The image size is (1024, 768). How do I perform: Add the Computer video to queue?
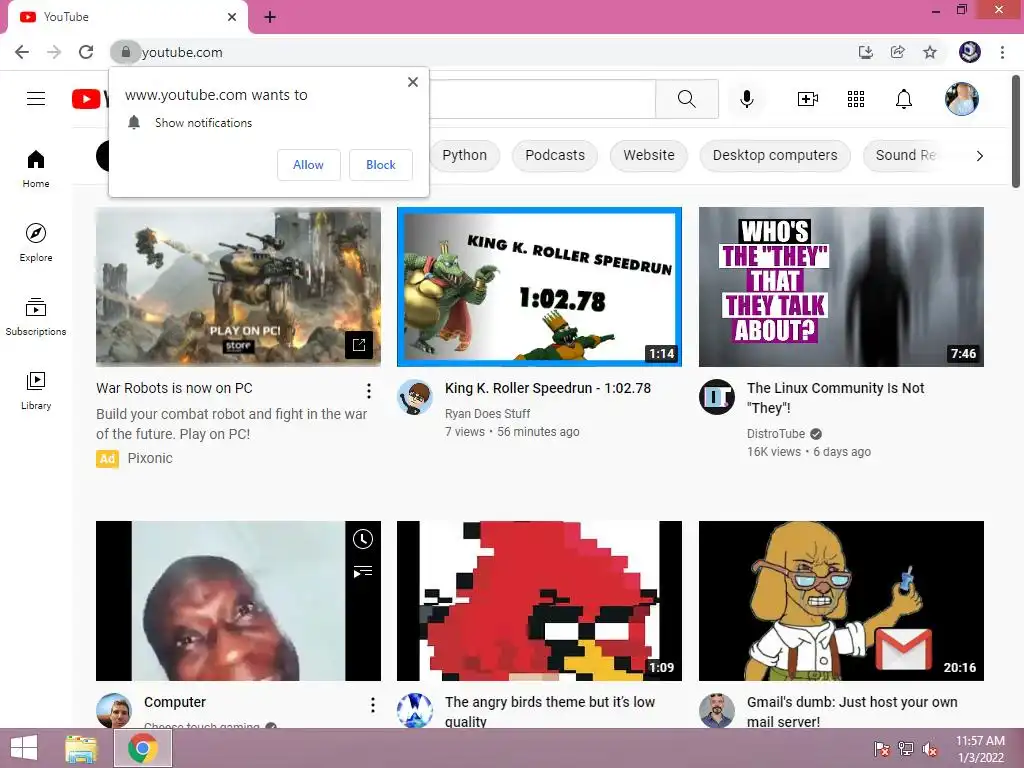(x=362, y=572)
